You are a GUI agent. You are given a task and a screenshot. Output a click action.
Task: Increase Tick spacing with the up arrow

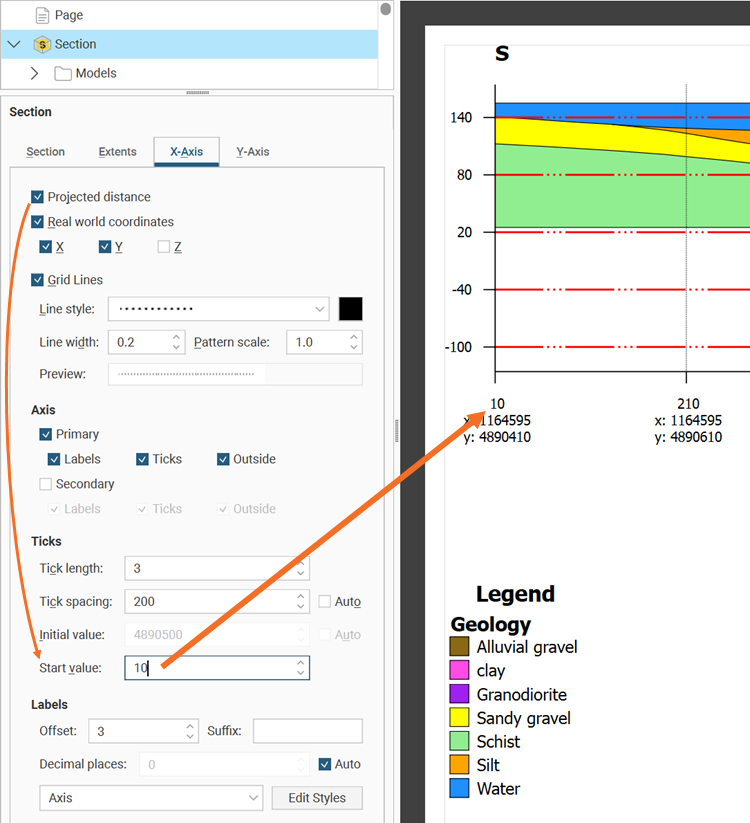pyautogui.click(x=301, y=597)
